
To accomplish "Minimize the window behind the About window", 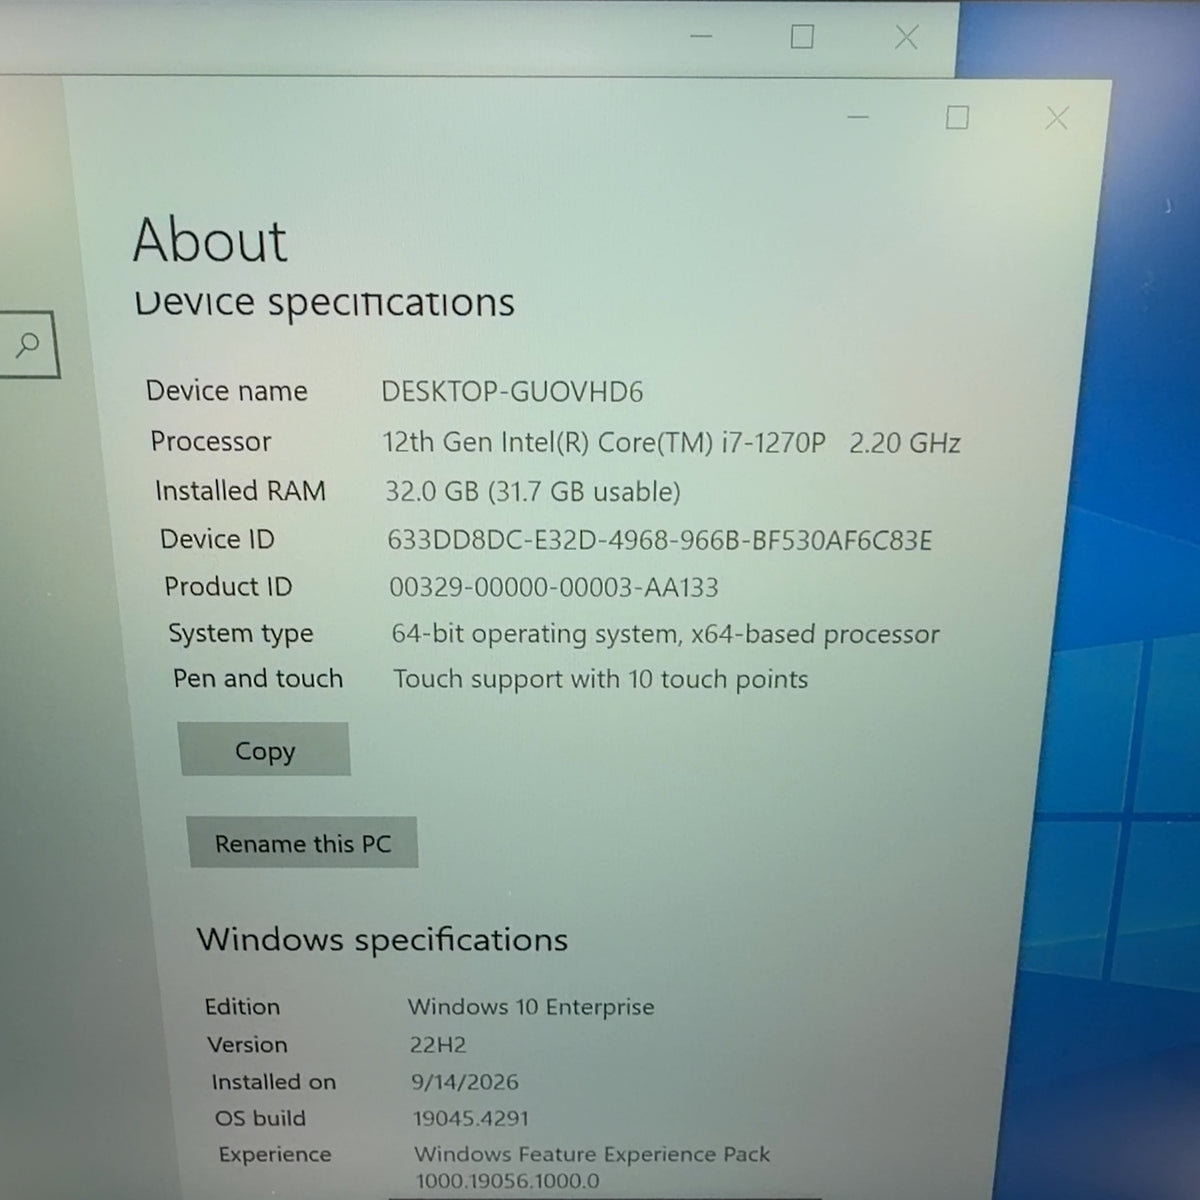I will pos(702,37).
